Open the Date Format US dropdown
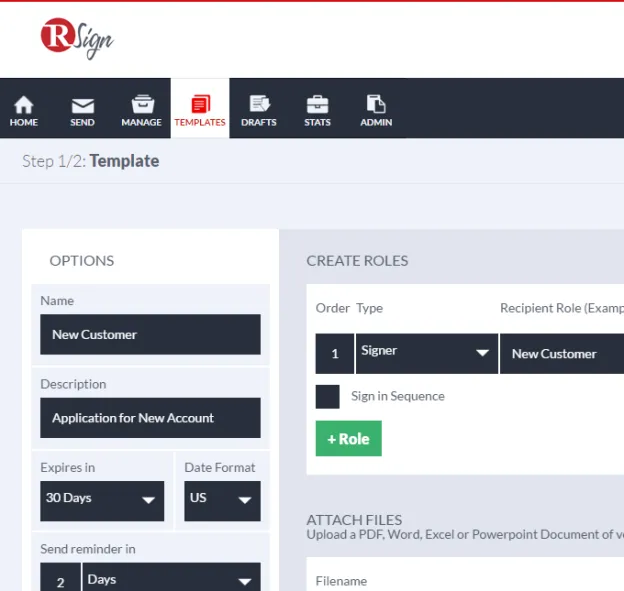This screenshot has height=591, width=624. (x=222, y=501)
